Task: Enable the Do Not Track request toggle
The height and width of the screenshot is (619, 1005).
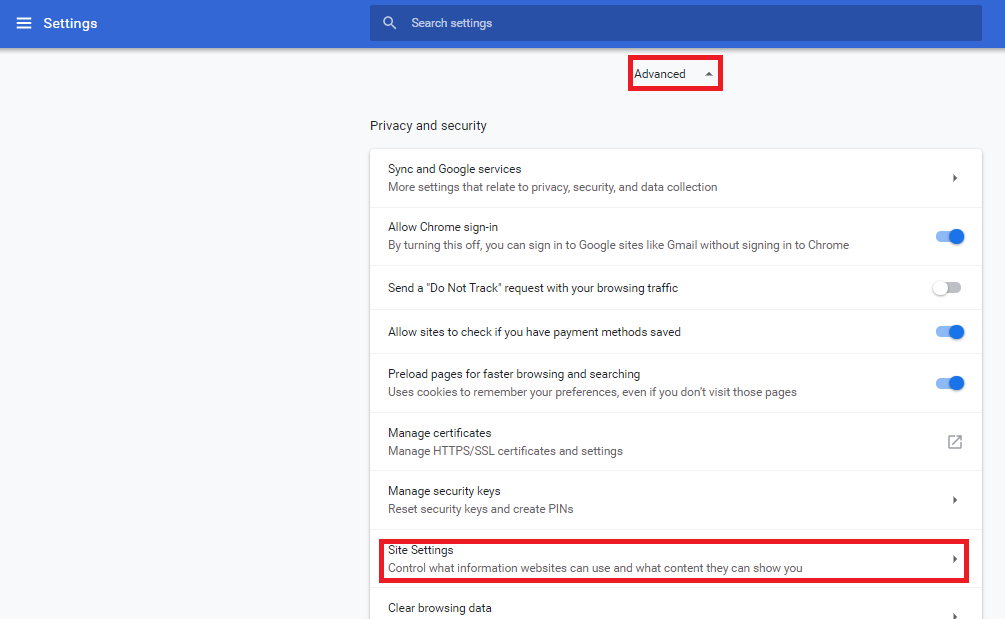Action: (946, 288)
